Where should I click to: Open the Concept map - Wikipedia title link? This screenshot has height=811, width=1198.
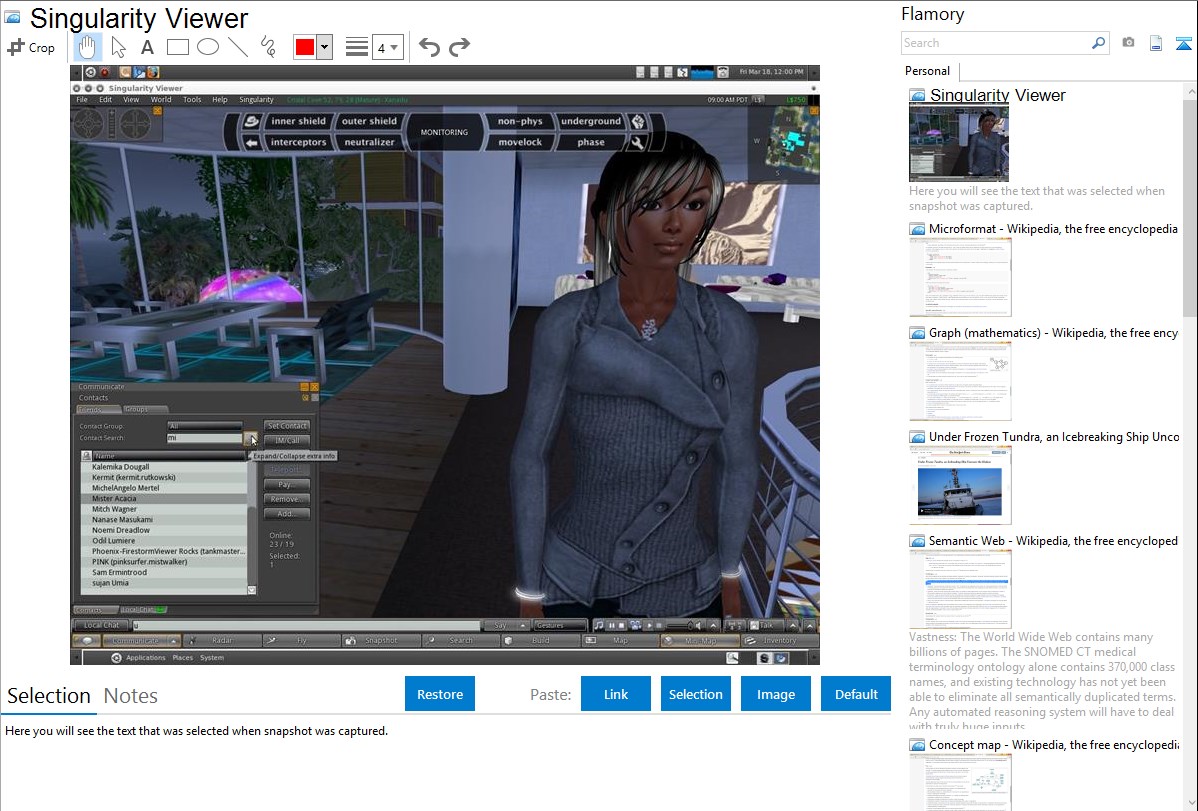(1054, 745)
